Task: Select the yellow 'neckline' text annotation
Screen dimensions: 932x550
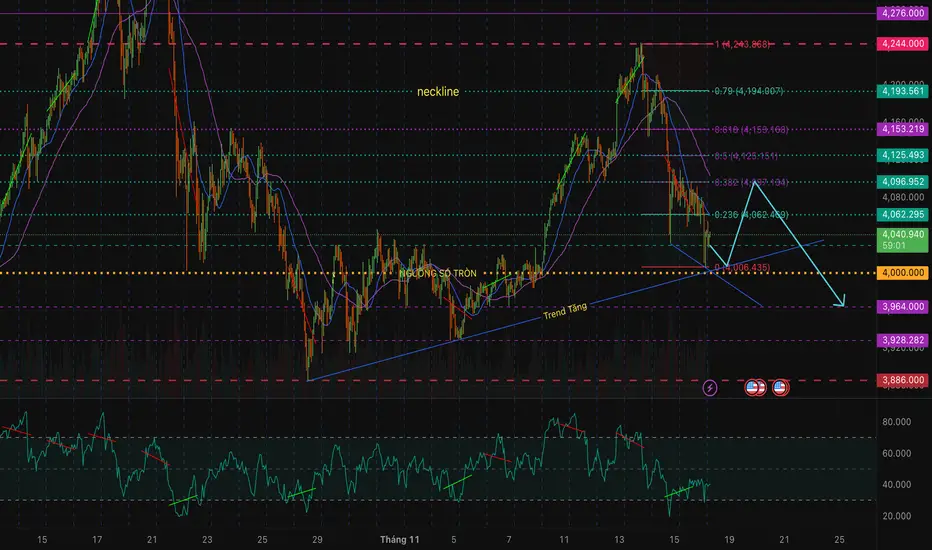Action: 437,92
